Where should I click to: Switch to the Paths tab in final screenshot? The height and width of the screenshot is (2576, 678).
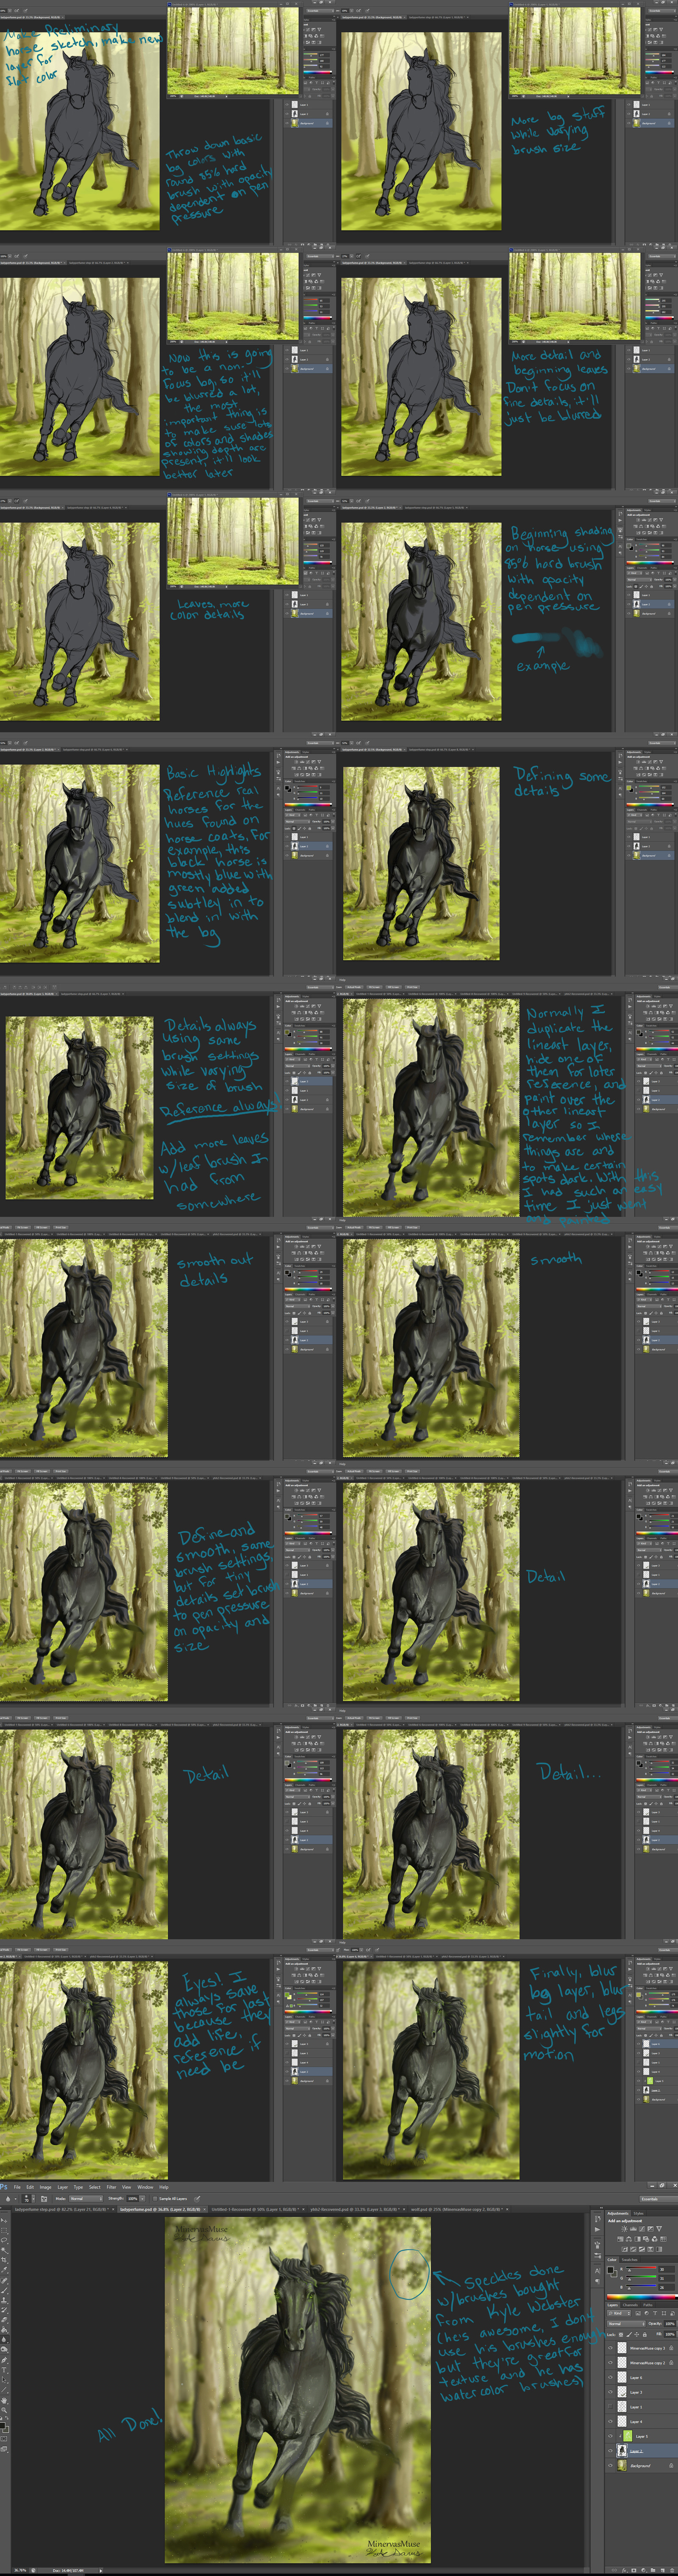[x=648, y=2305]
